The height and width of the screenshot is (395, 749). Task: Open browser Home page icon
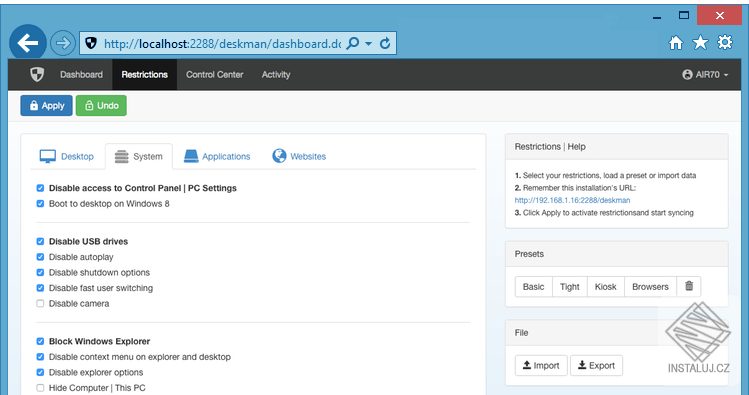pyautogui.click(x=675, y=43)
